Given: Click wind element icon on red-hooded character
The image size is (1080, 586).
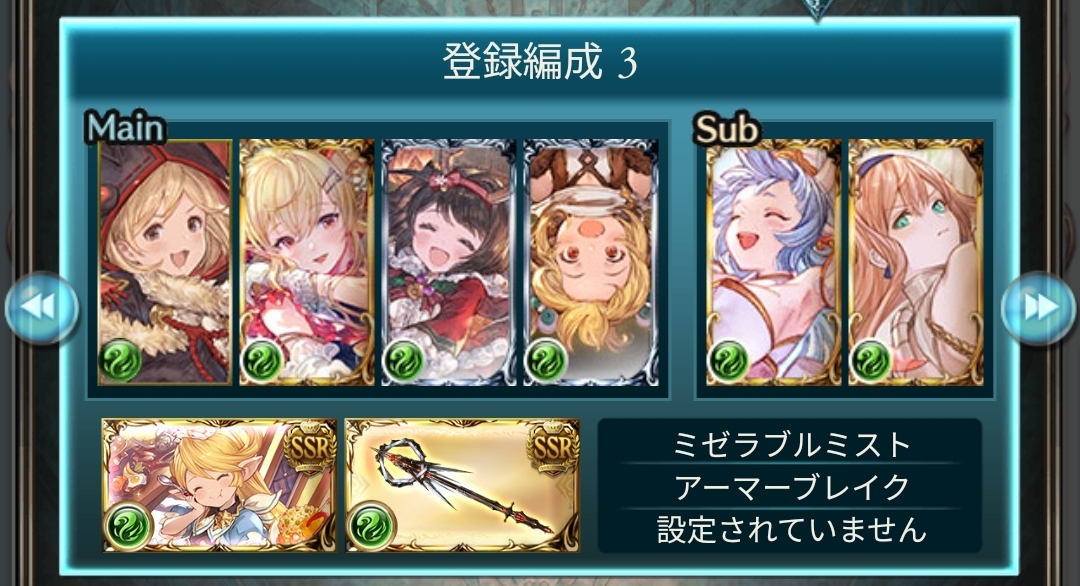Looking at the screenshot, I should (x=121, y=361).
